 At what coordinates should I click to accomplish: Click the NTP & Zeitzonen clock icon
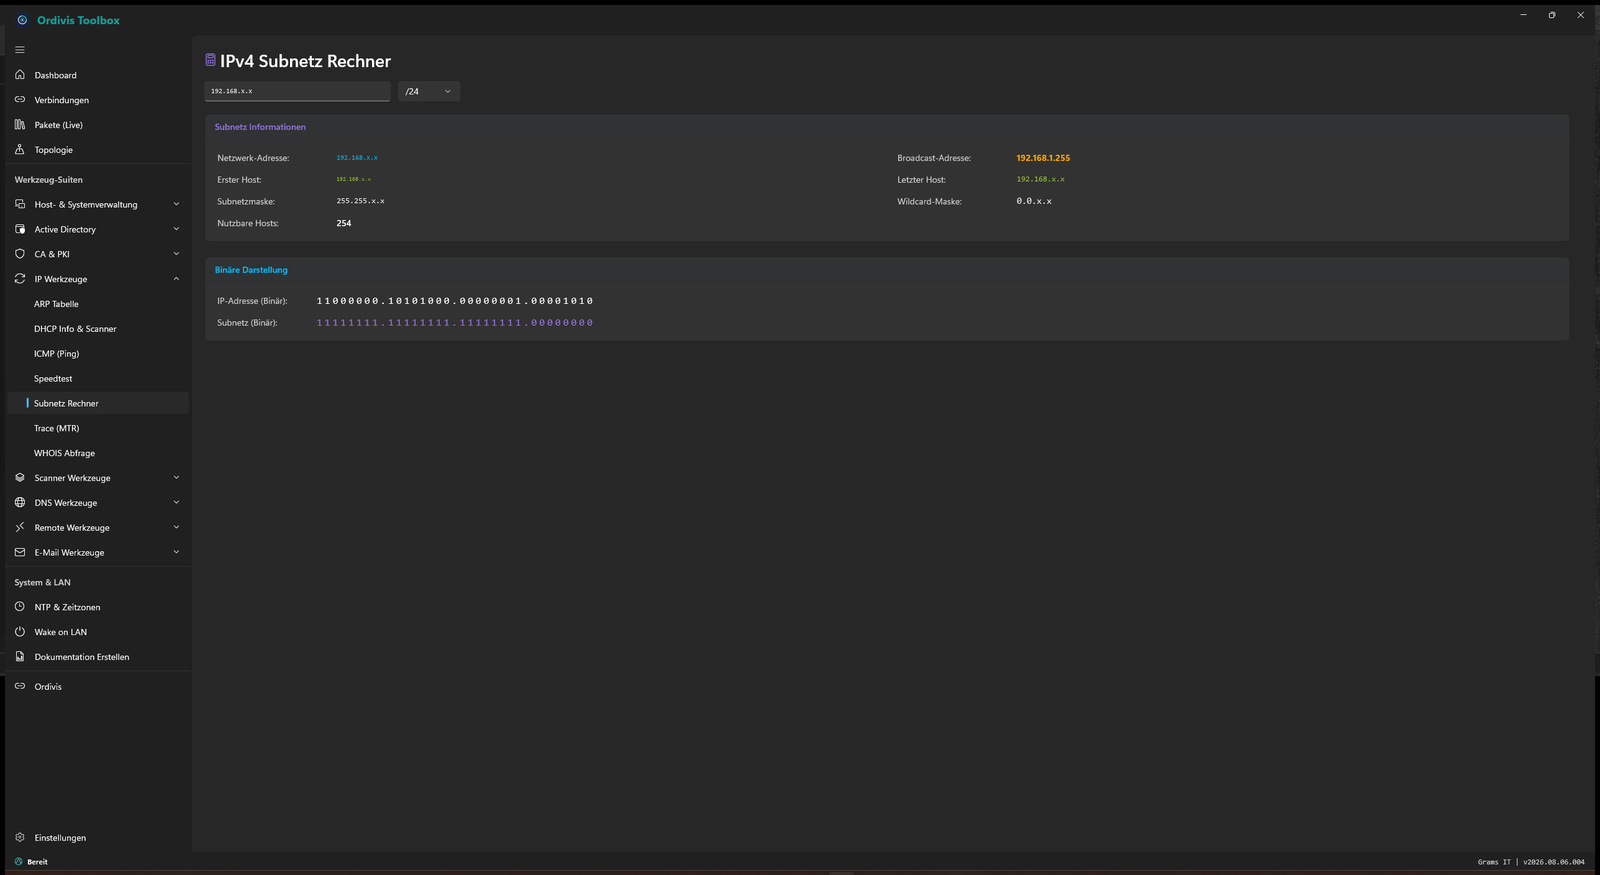click(19, 607)
